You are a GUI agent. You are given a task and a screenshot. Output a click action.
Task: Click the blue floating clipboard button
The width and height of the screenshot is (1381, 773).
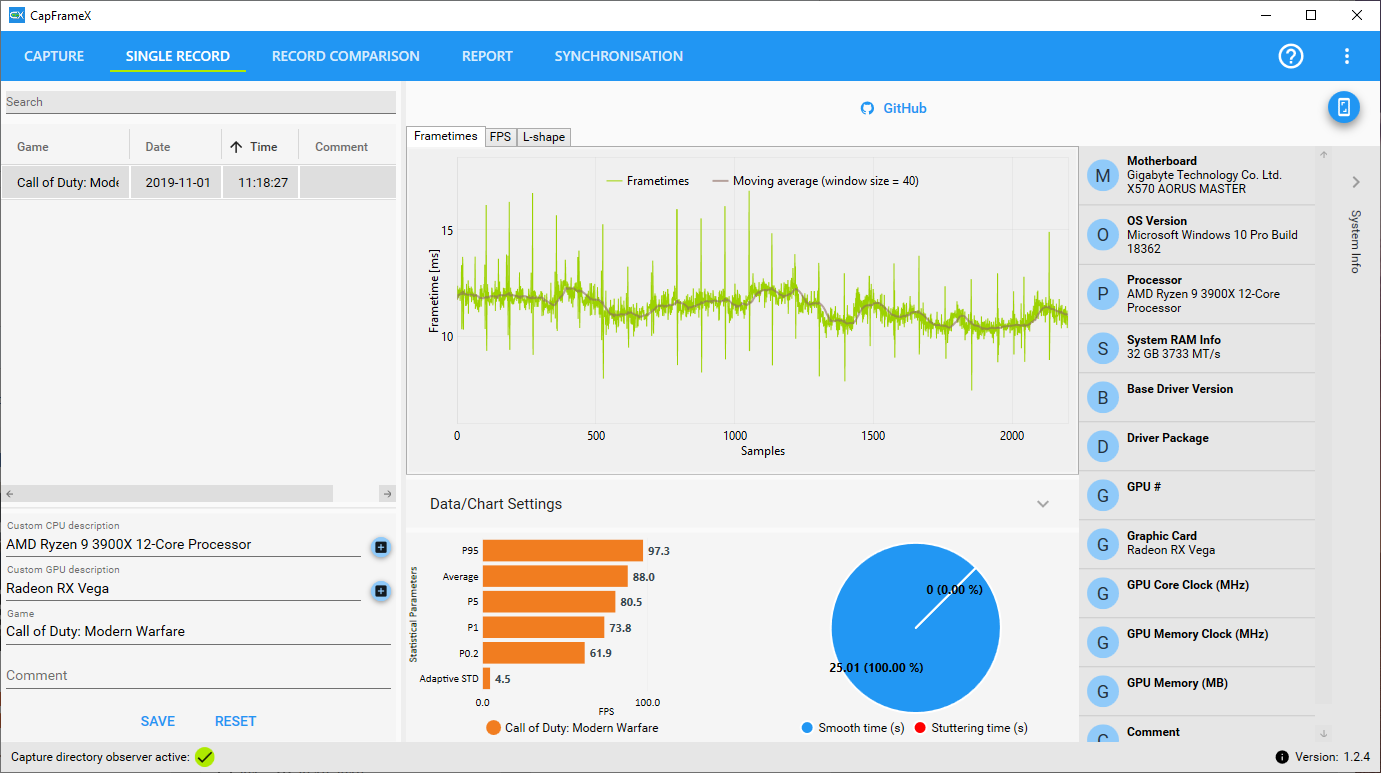1344,107
